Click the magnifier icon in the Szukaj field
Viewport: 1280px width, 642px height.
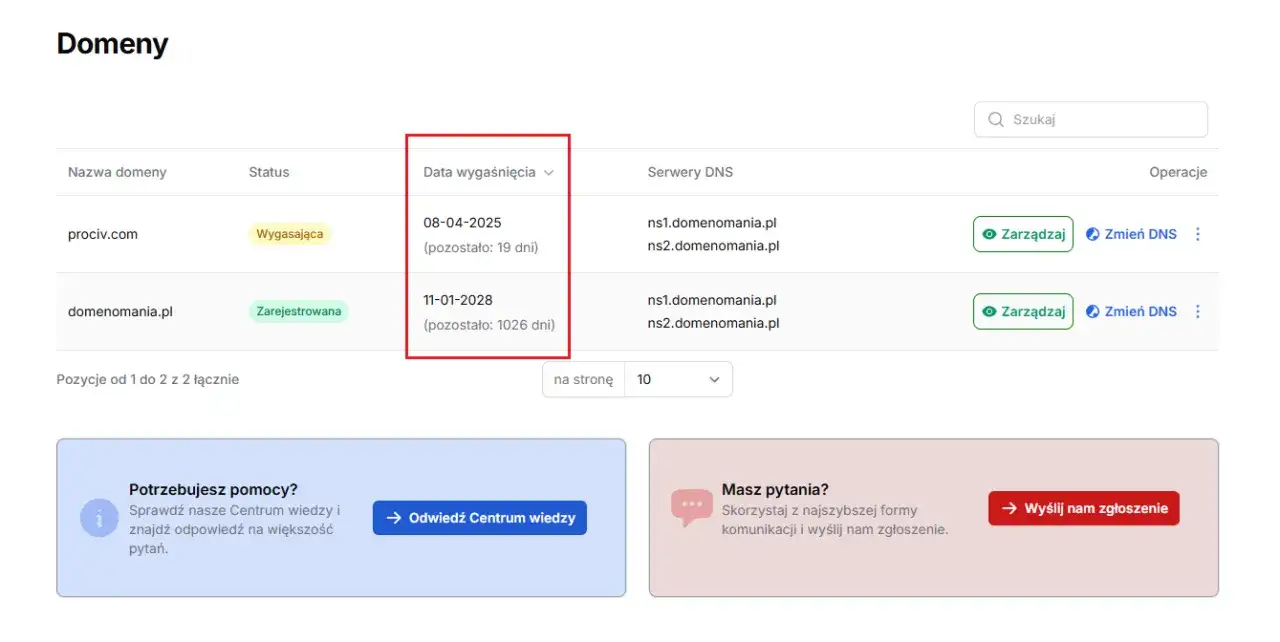tap(995, 119)
